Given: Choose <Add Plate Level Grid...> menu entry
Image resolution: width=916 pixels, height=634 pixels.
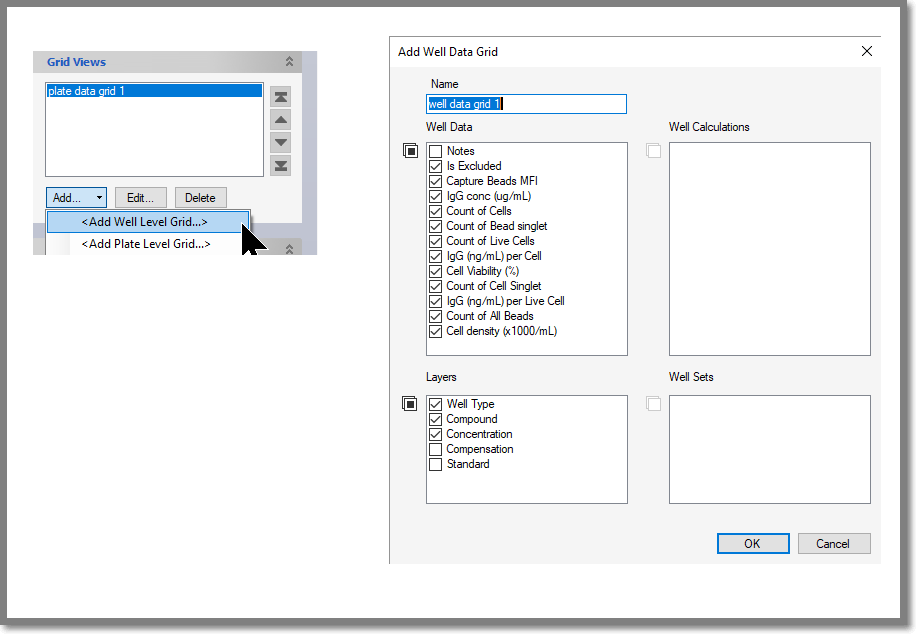Looking at the screenshot, I should [x=145, y=244].
